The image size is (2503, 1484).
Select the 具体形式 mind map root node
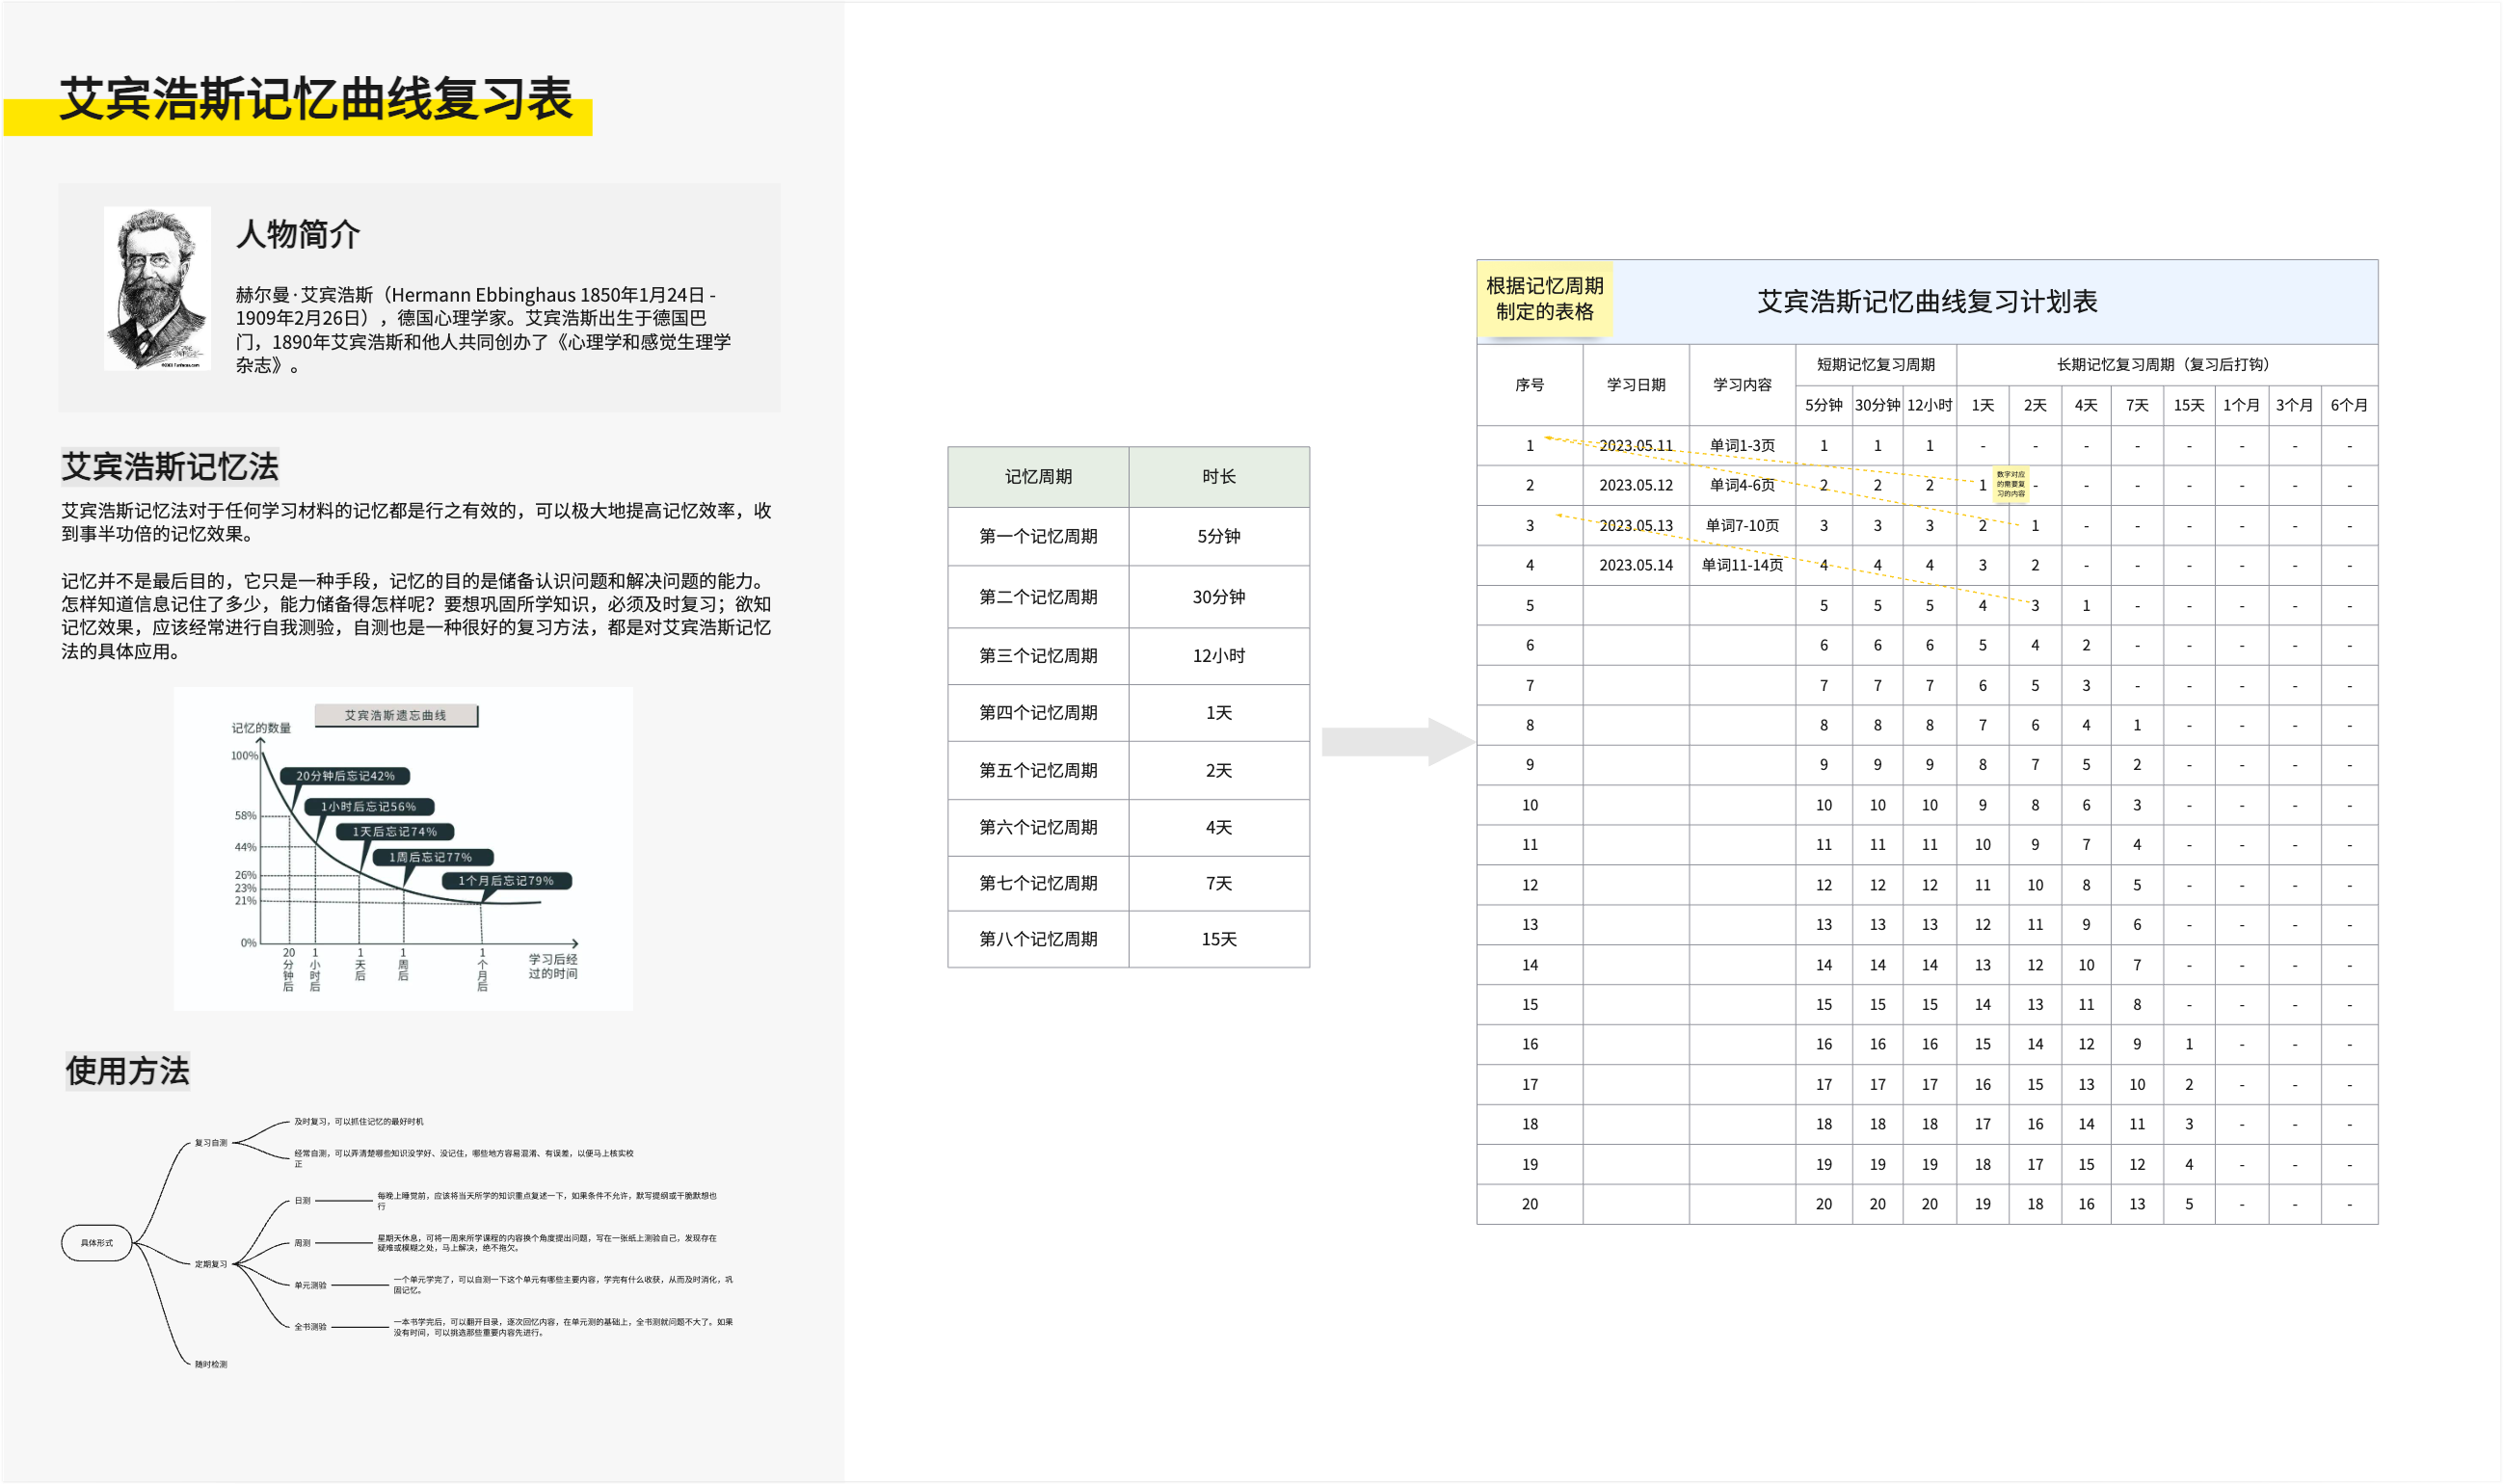coord(97,1243)
